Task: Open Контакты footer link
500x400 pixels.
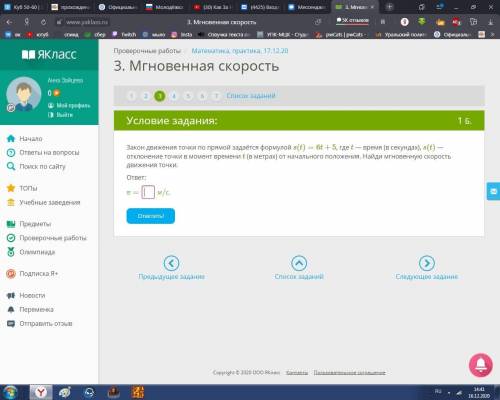Action: (x=297, y=372)
